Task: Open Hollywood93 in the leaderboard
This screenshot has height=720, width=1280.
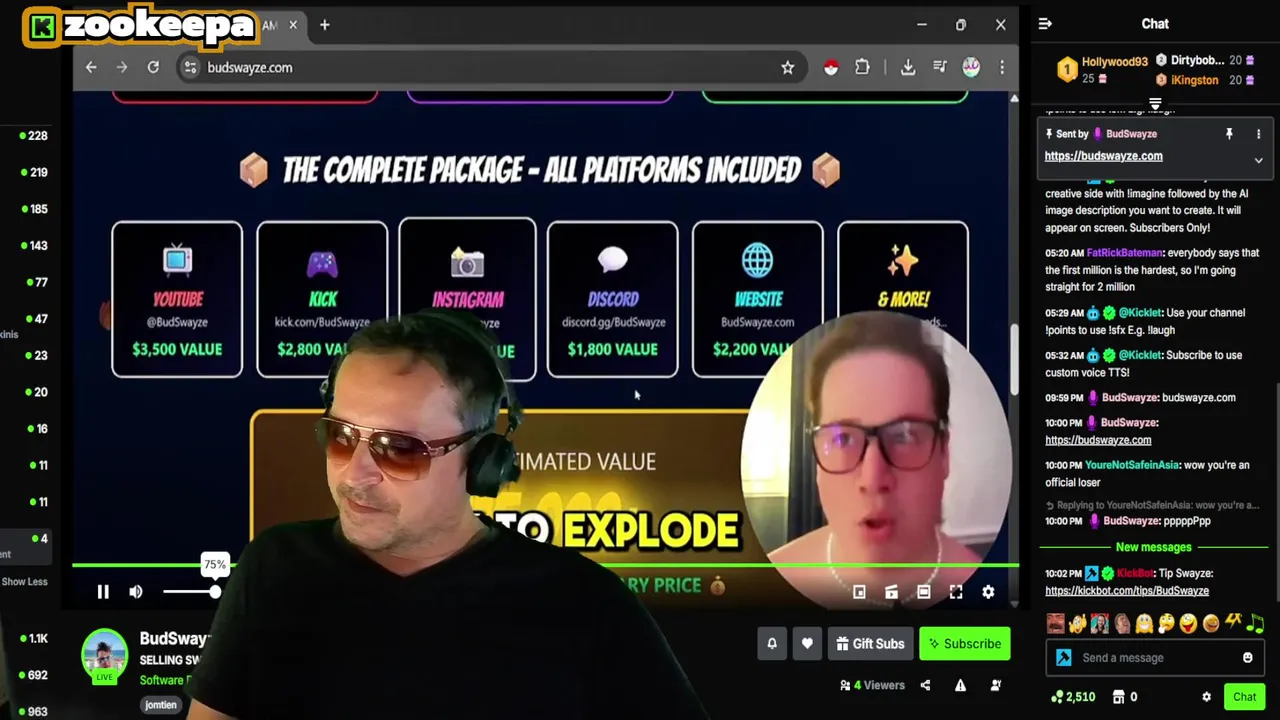Action: 1114,61
